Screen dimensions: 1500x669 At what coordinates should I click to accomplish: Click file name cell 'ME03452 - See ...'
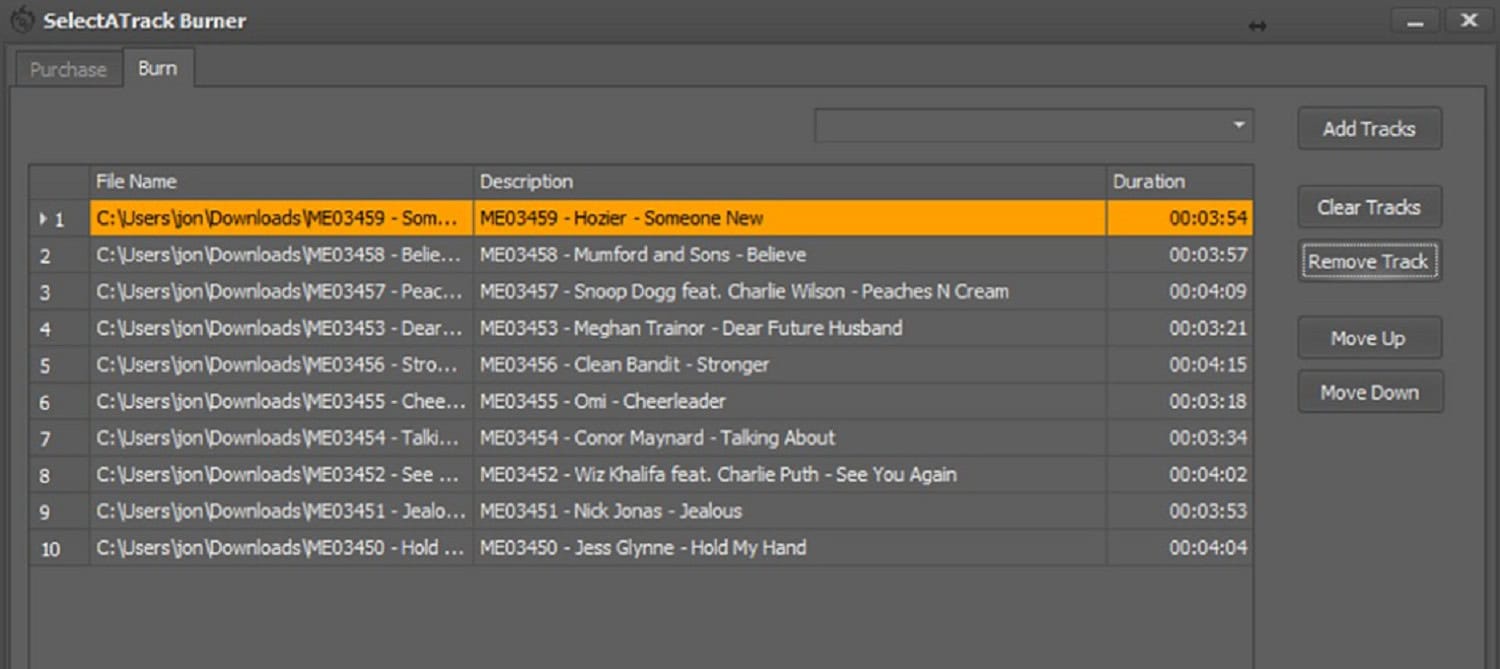click(x=281, y=474)
